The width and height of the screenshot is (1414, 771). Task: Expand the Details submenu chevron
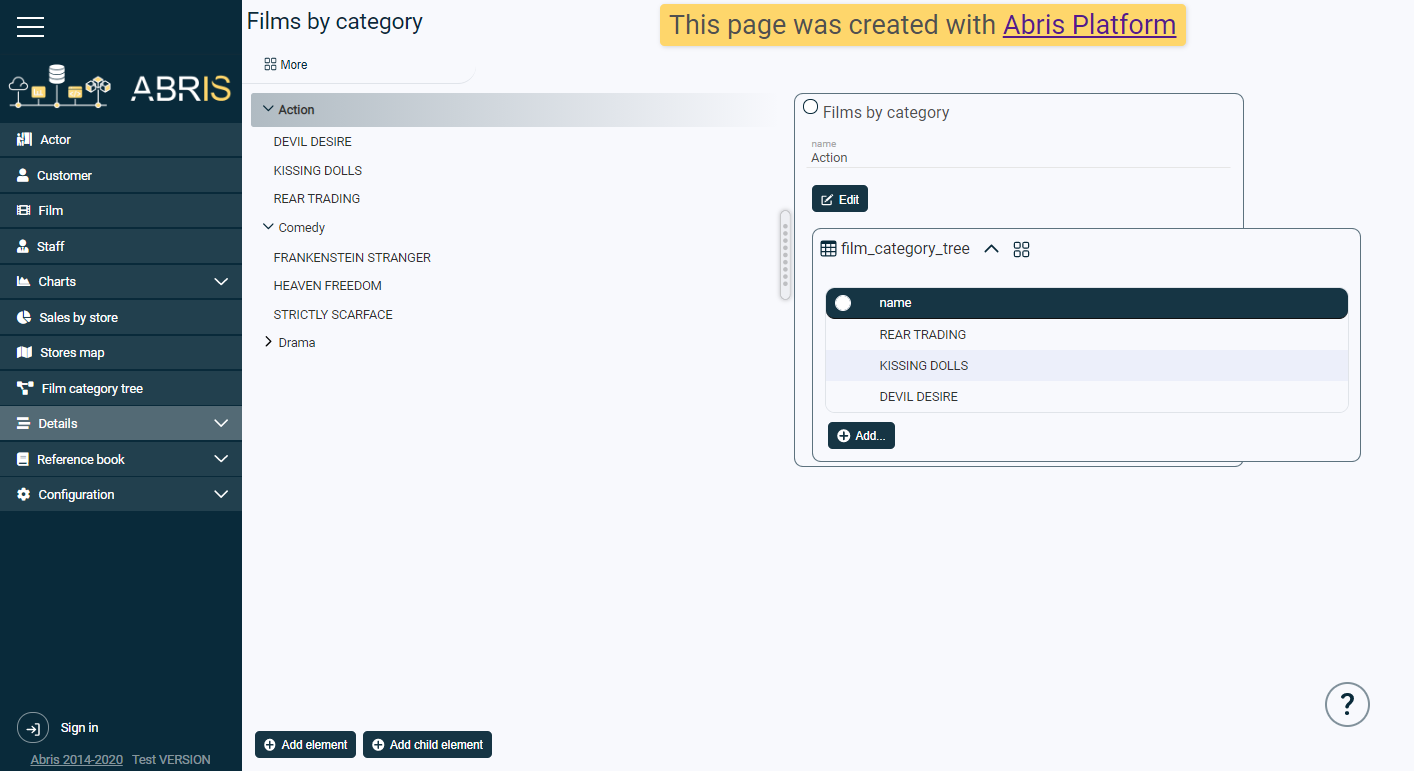[222, 424]
